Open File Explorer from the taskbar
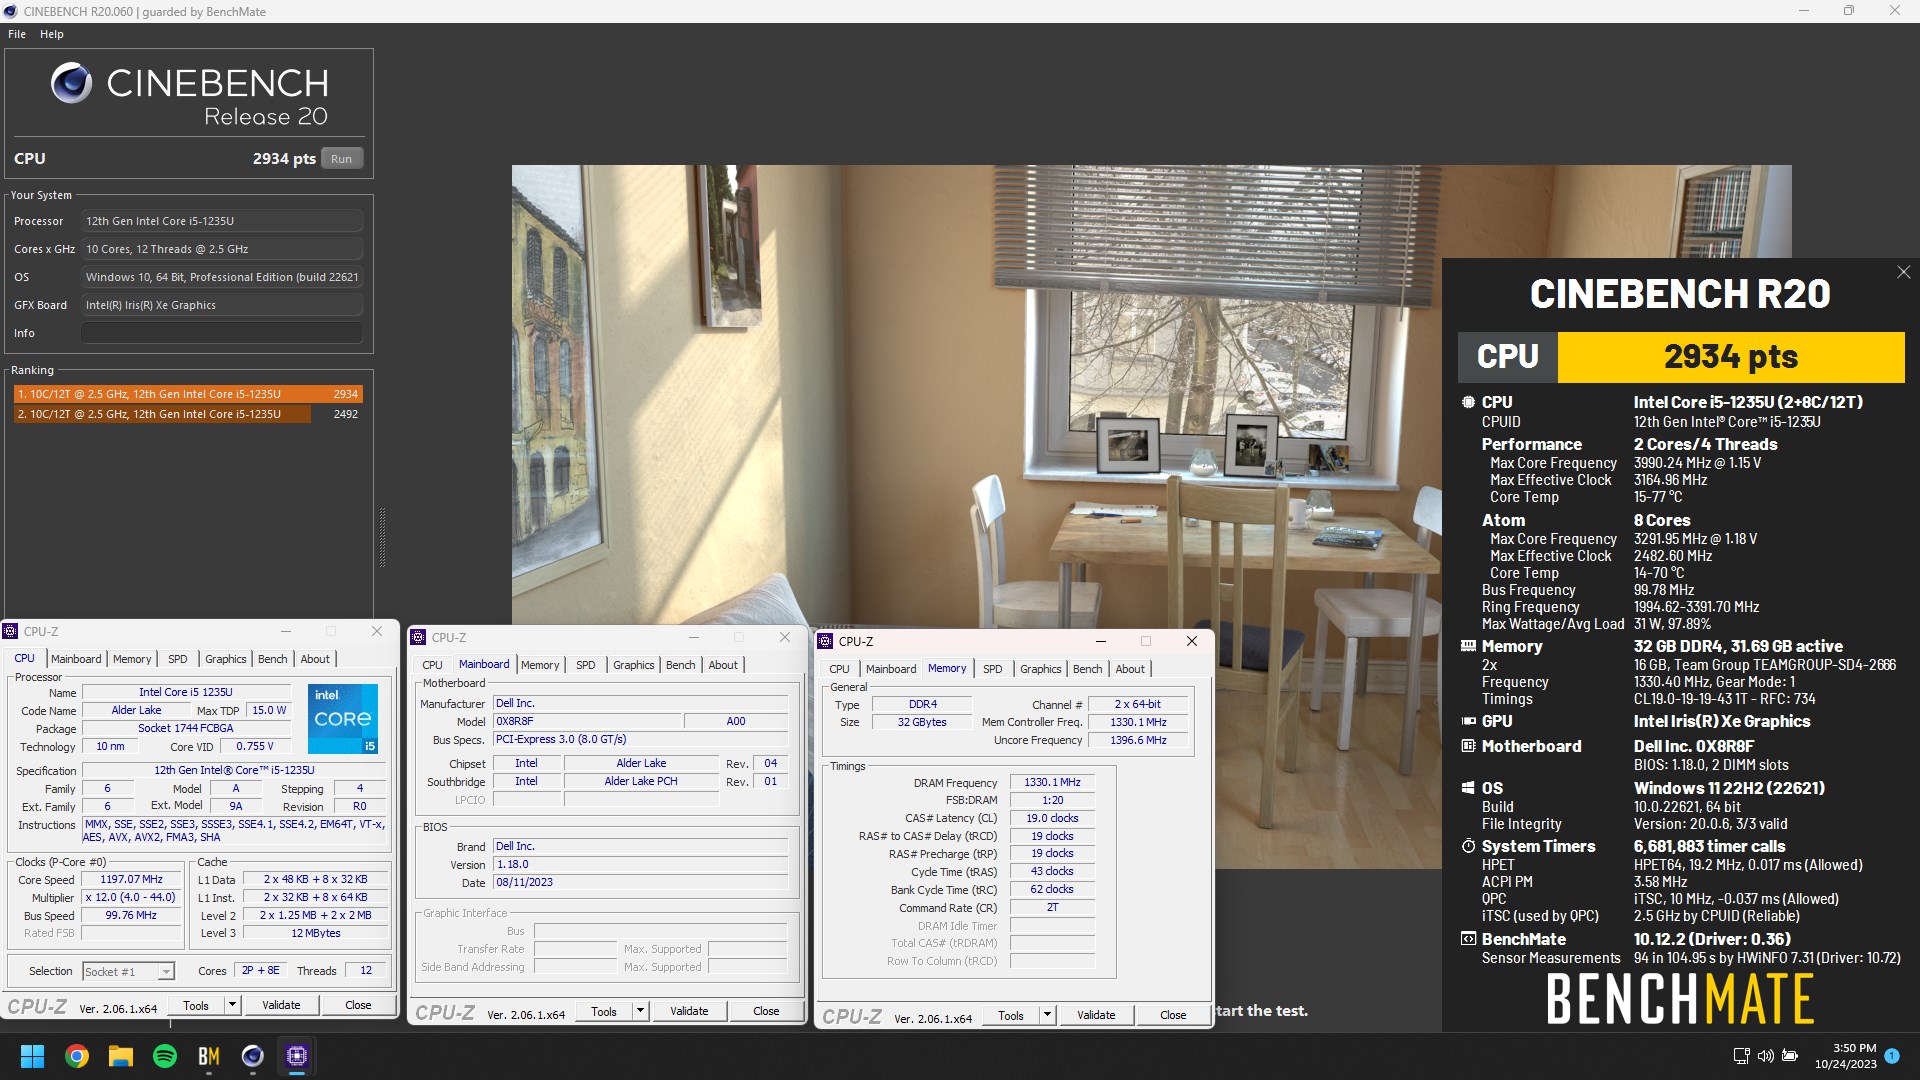 coord(121,1056)
